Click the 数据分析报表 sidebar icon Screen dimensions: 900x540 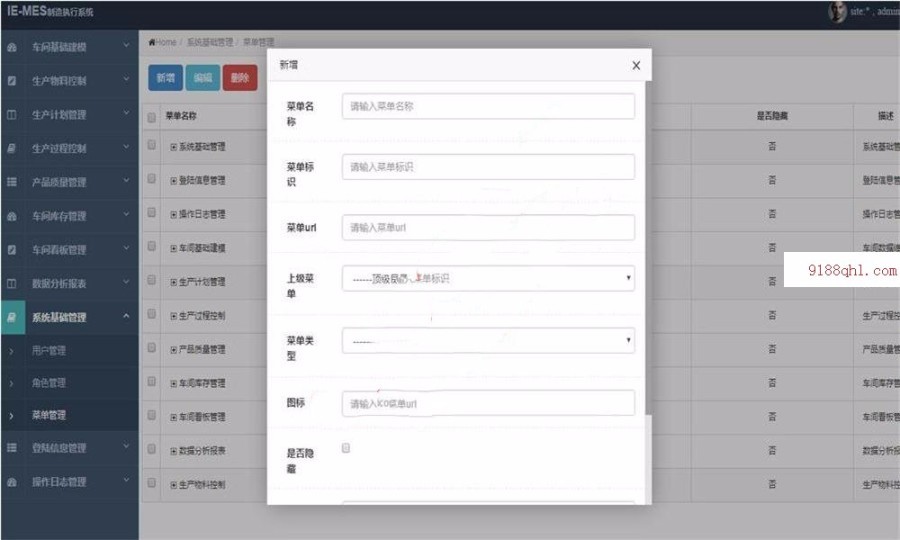[11, 283]
